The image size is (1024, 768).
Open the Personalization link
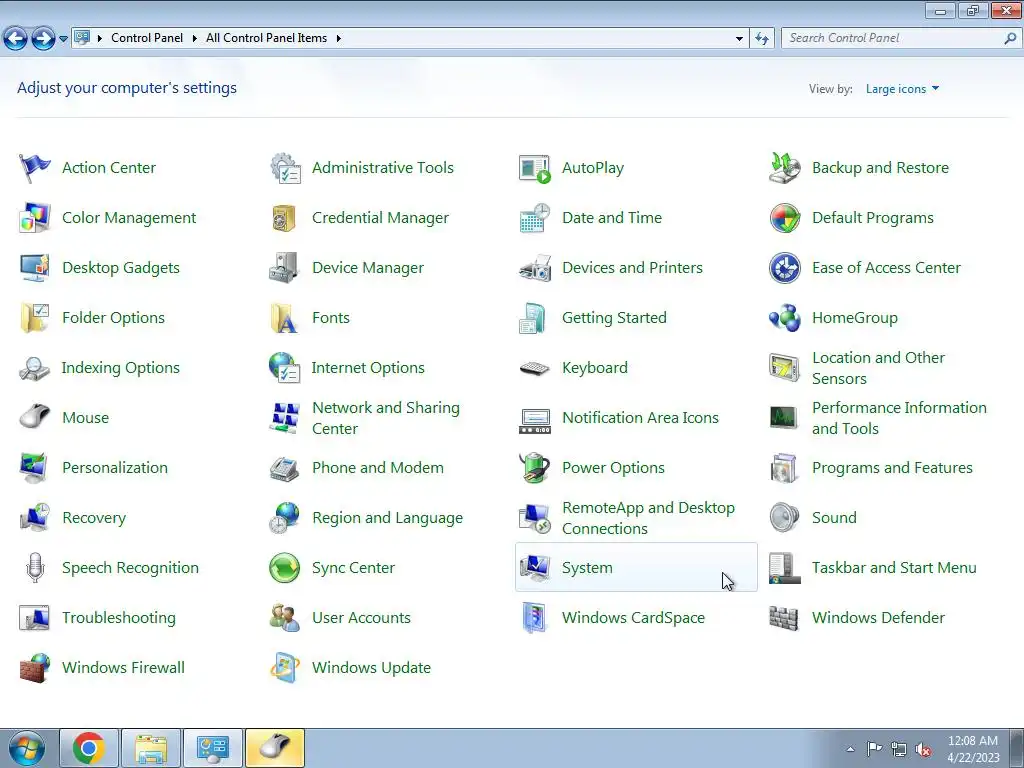115,468
